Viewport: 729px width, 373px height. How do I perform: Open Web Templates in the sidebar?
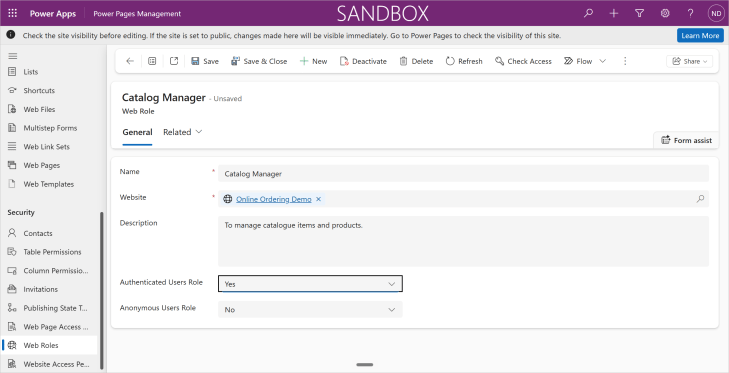(x=49, y=184)
